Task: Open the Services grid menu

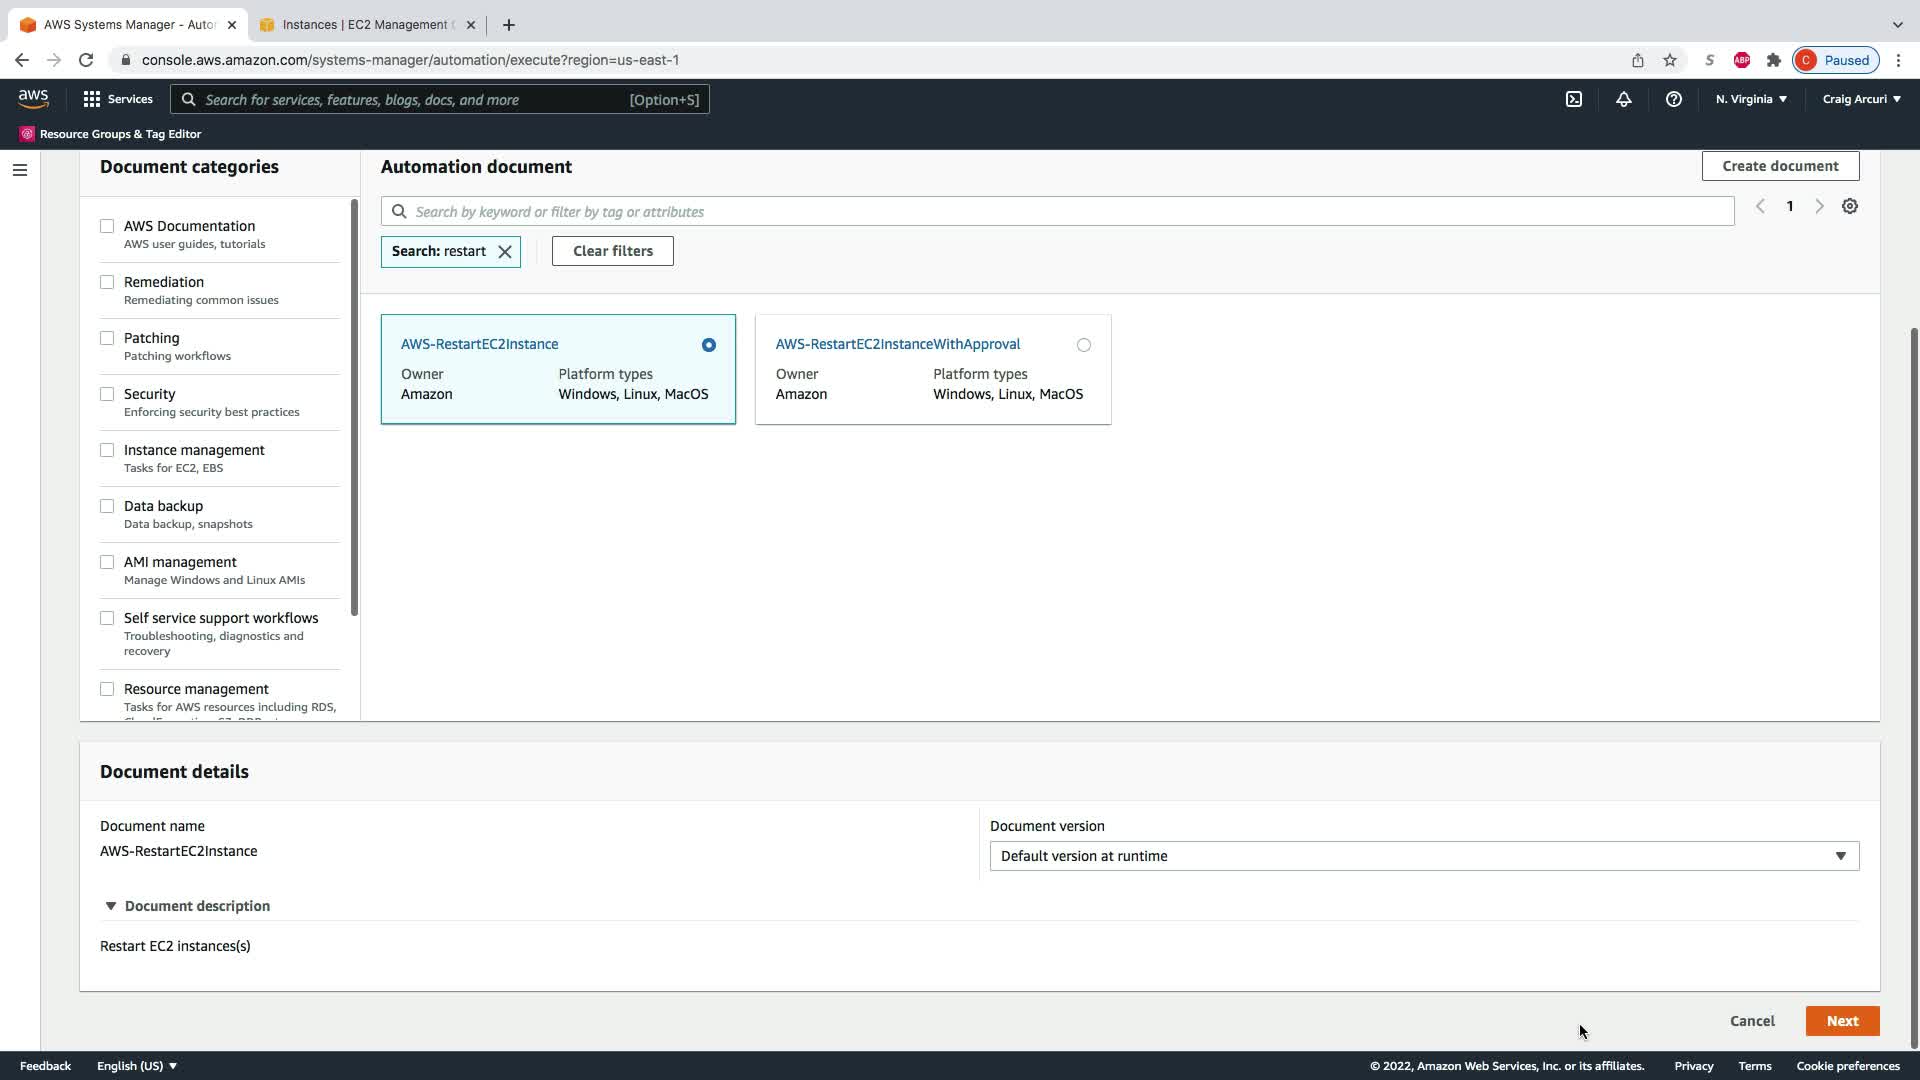Action: (x=118, y=99)
